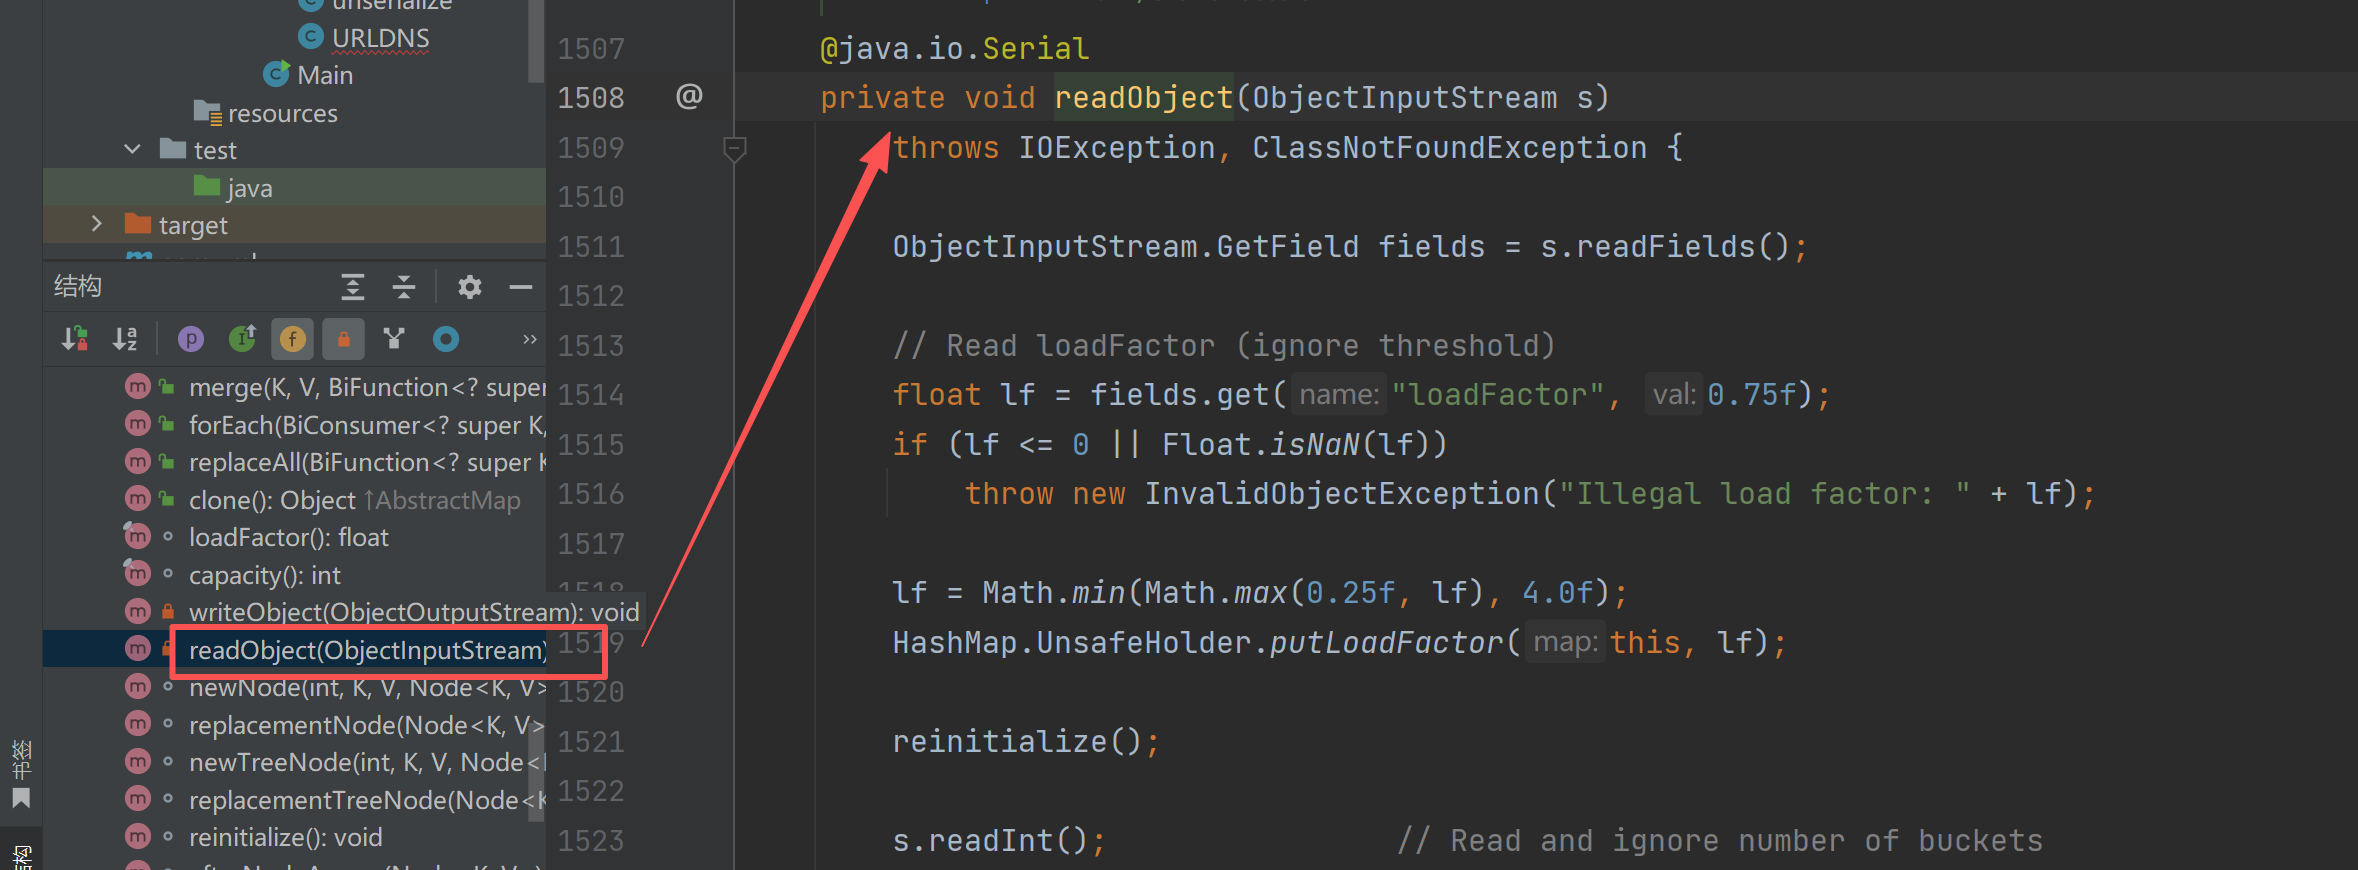Click Sort Alphabetically icon in Structure
Viewport: 2358px width, 870px height.
(x=125, y=339)
